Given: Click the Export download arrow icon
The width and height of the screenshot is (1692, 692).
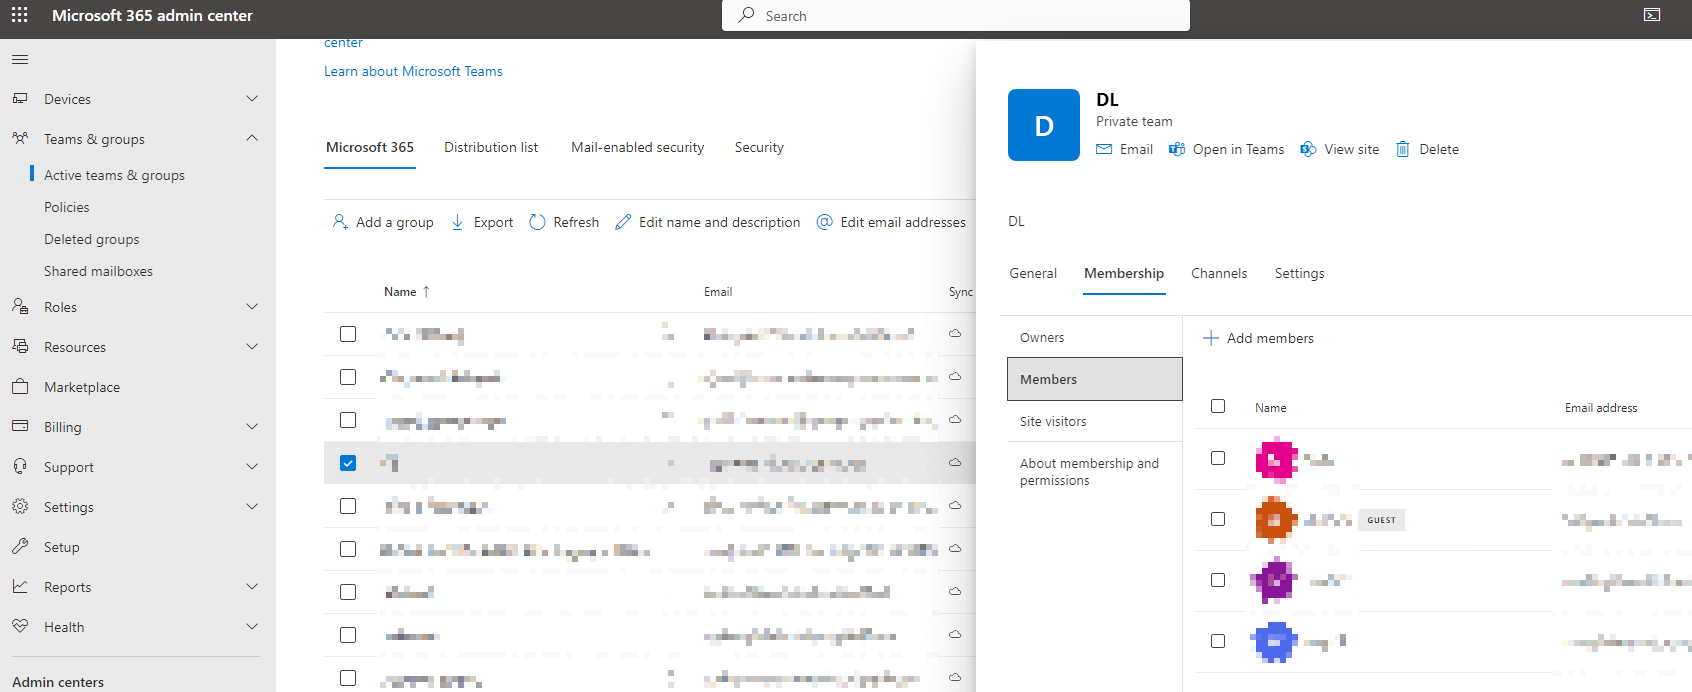Looking at the screenshot, I should coord(457,222).
